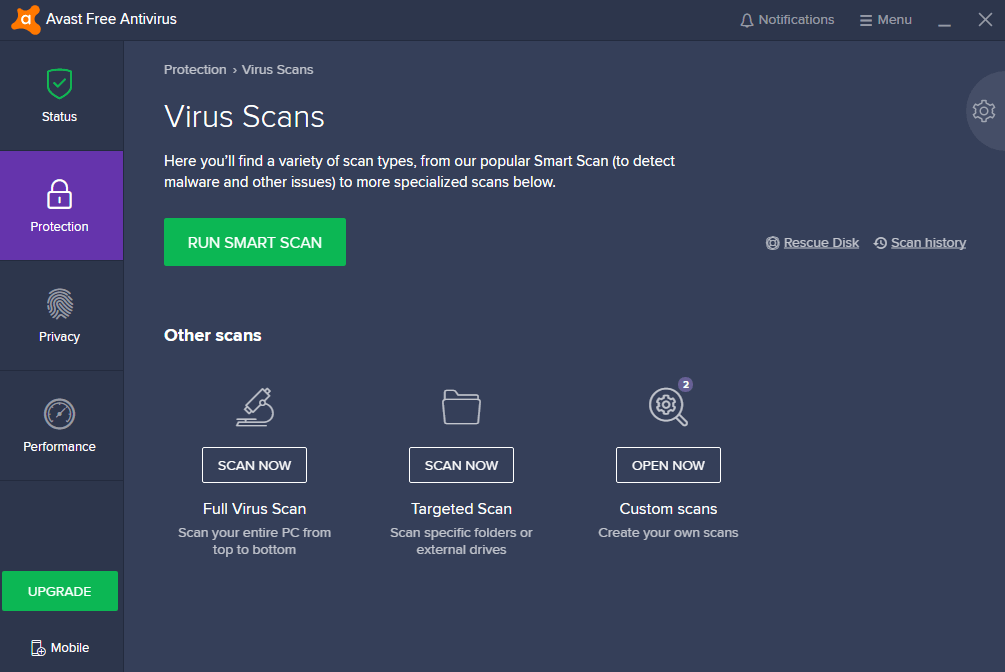Click the green Upgrade button
The width and height of the screenshot is (1005, 672).
[x=60, y=591]
